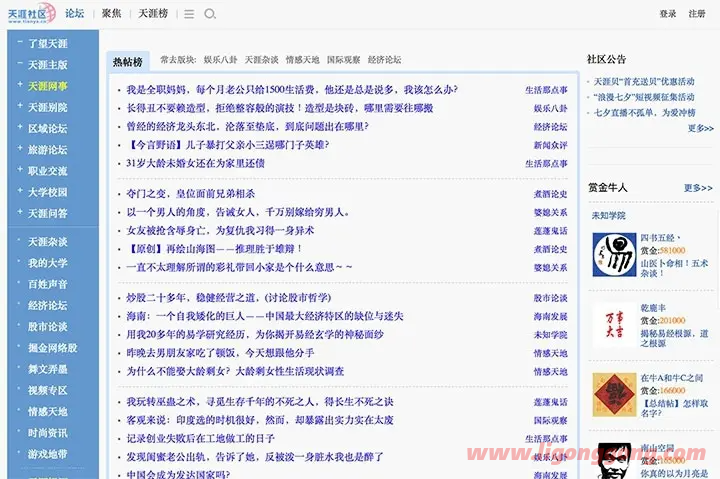Open announcement 天涯贝"首充送贝"优惠活动
720x479 pixels.
[644, 82]
